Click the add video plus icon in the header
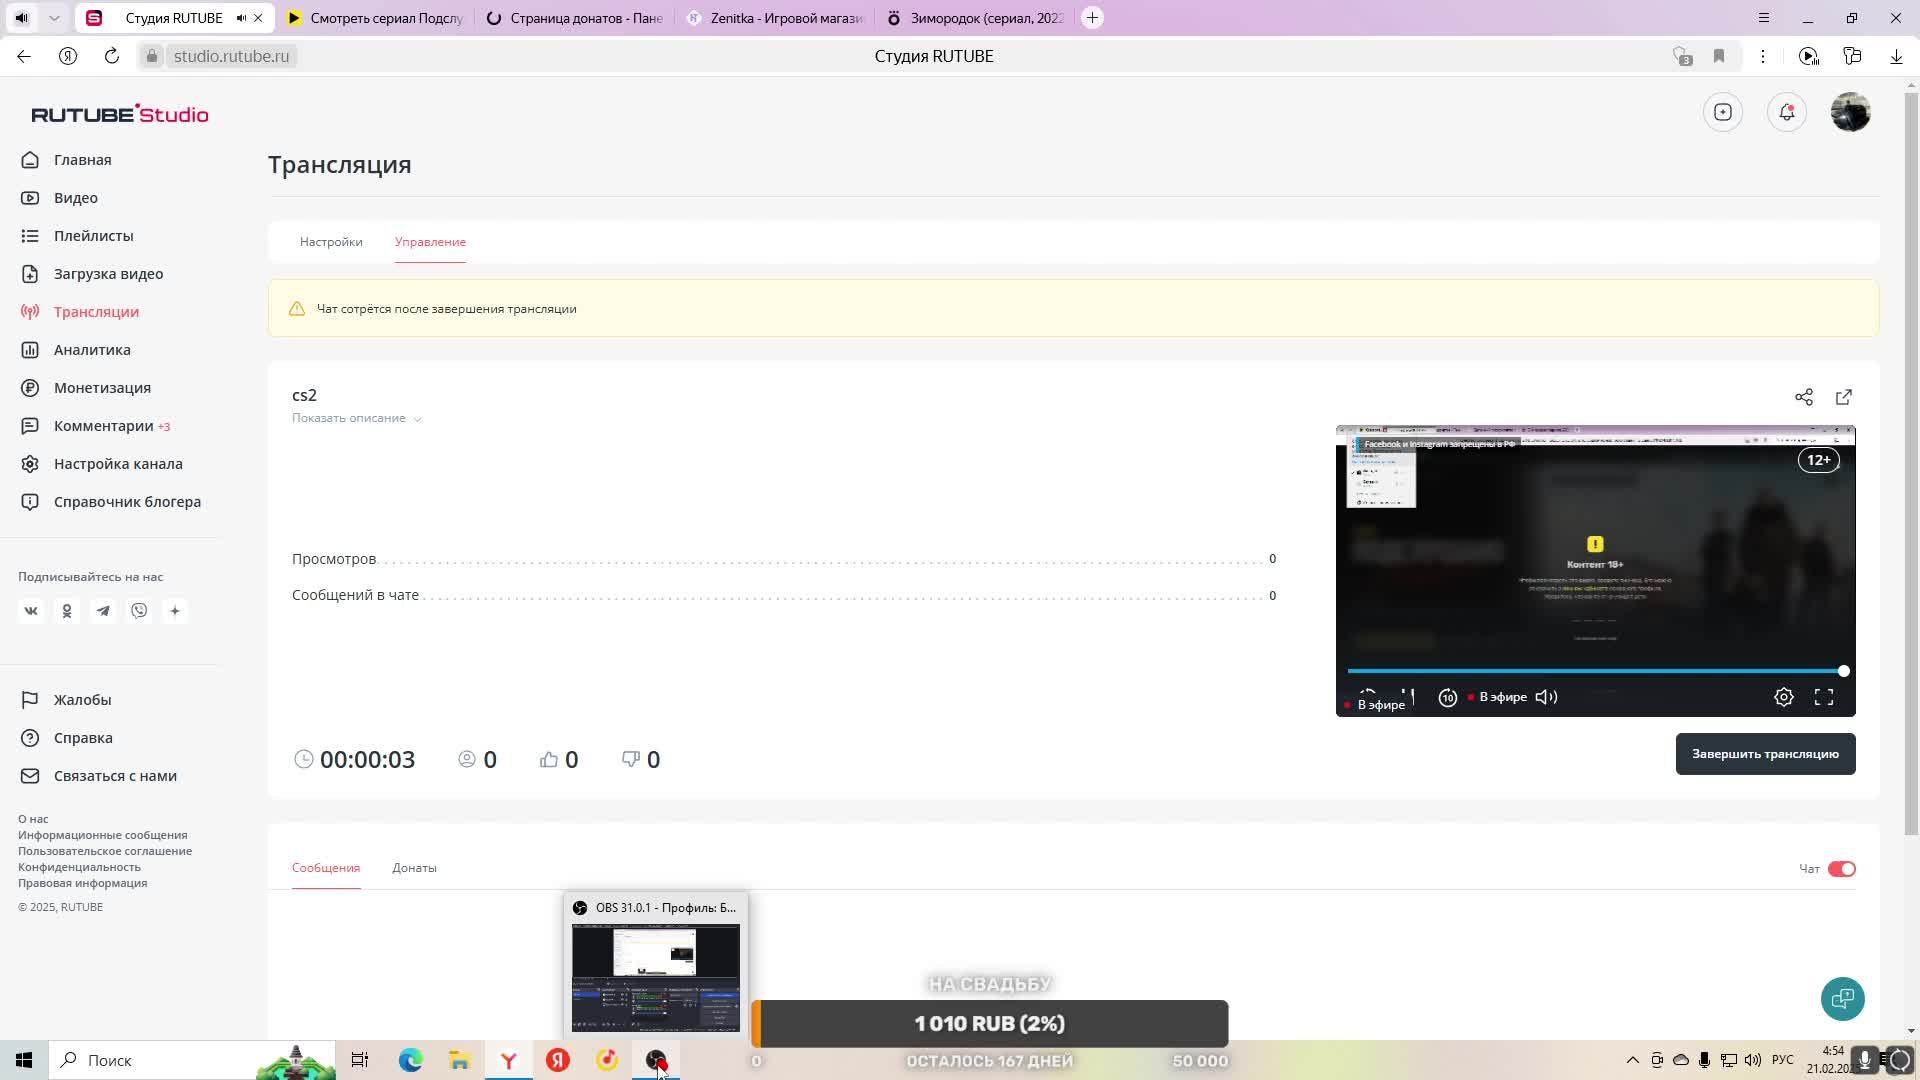 click(1723, 112)
